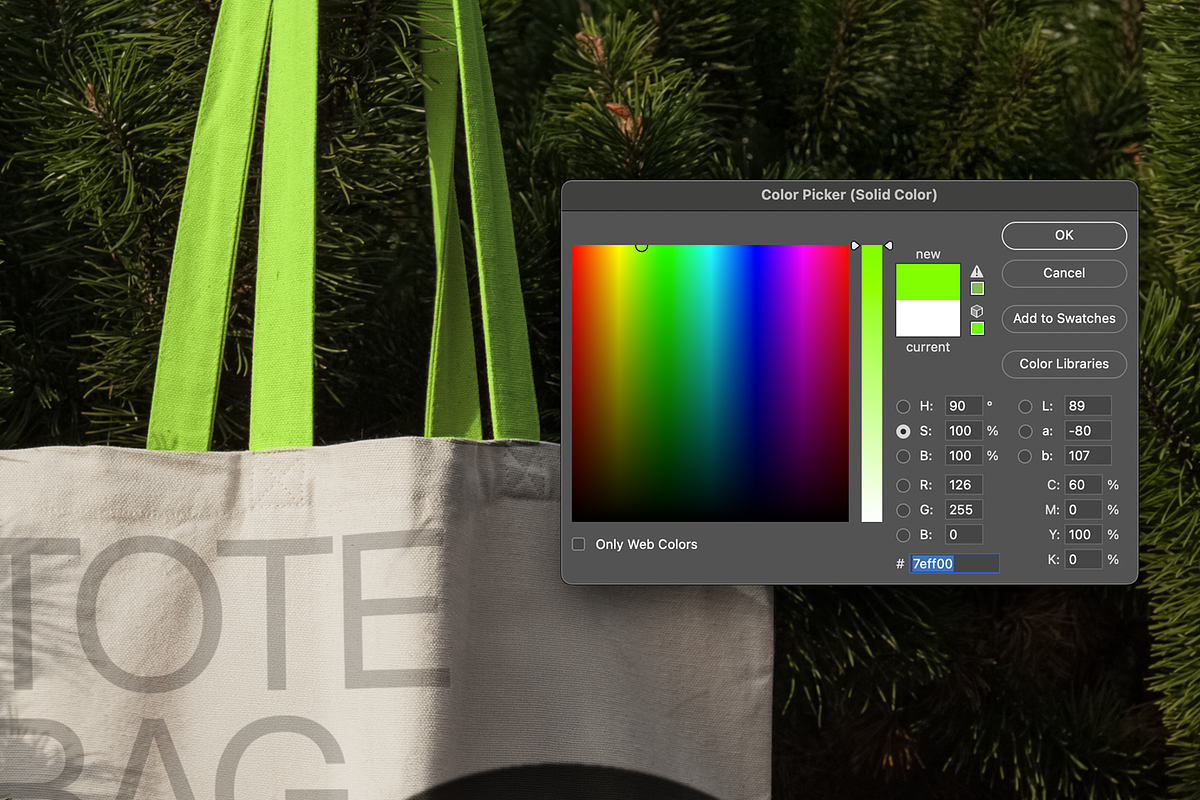Image resolution: width=1200 pixels, height=800 pixels.
Task: Click the cyan C percent field
Action: click(1084, 485)
